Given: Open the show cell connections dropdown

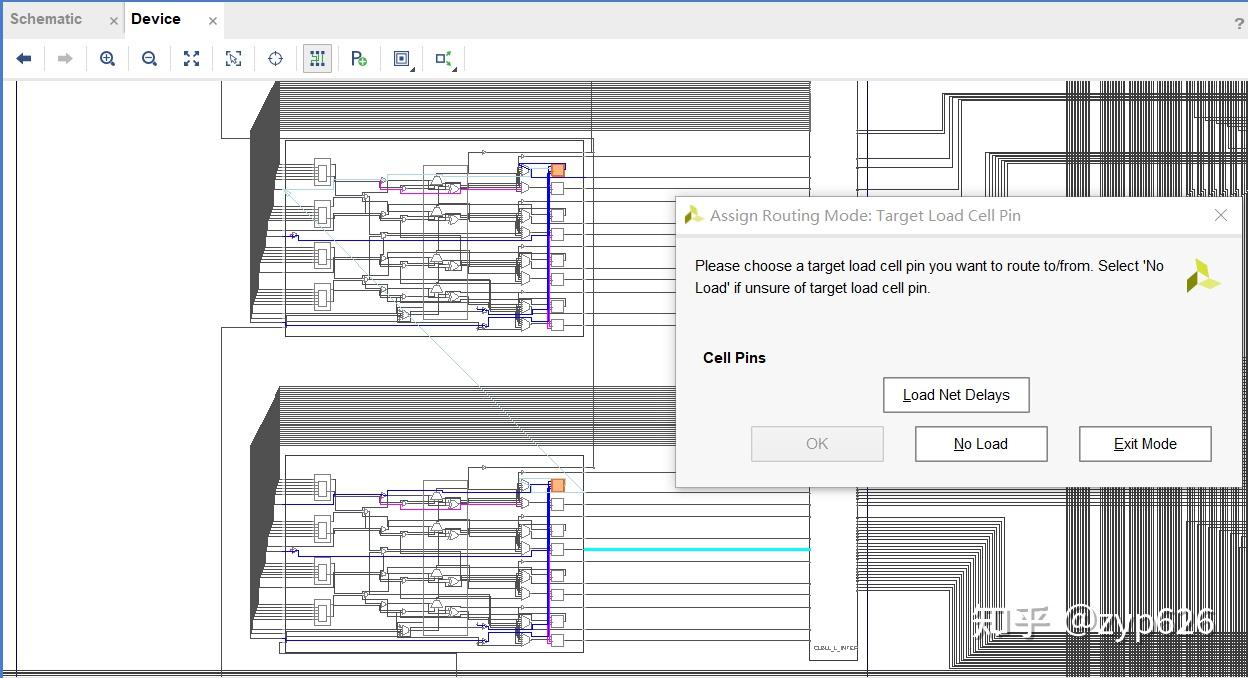Looking at the screenshot, I should pos(445,59).
